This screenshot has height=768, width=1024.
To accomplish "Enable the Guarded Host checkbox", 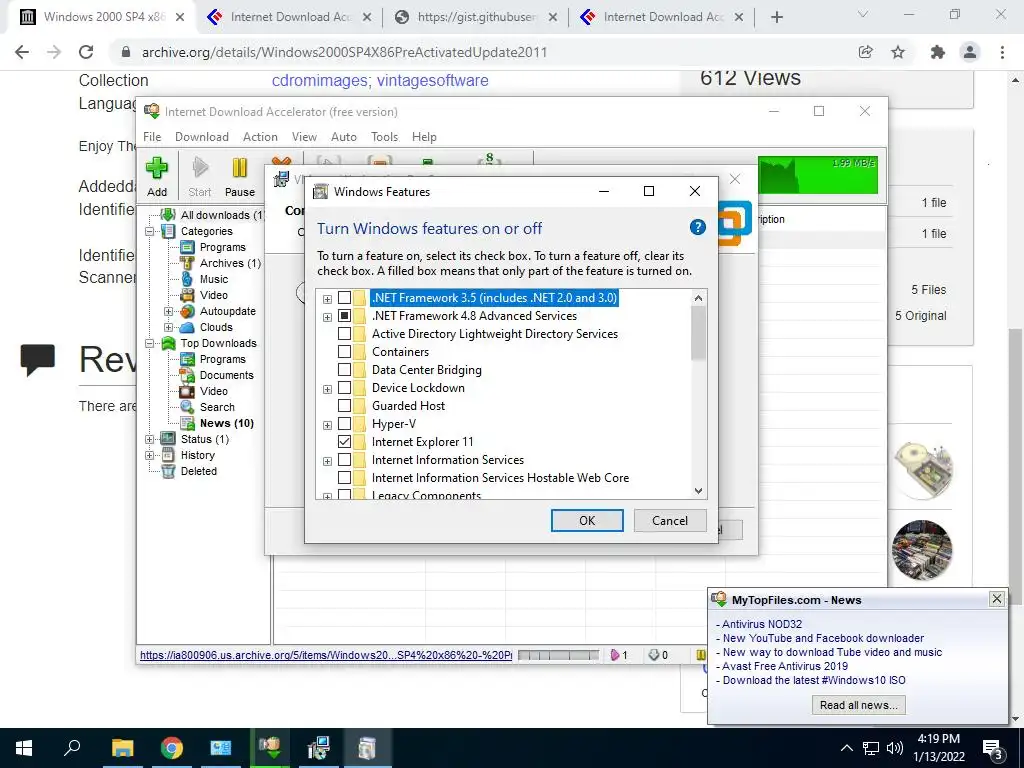I will pos(344,406).
